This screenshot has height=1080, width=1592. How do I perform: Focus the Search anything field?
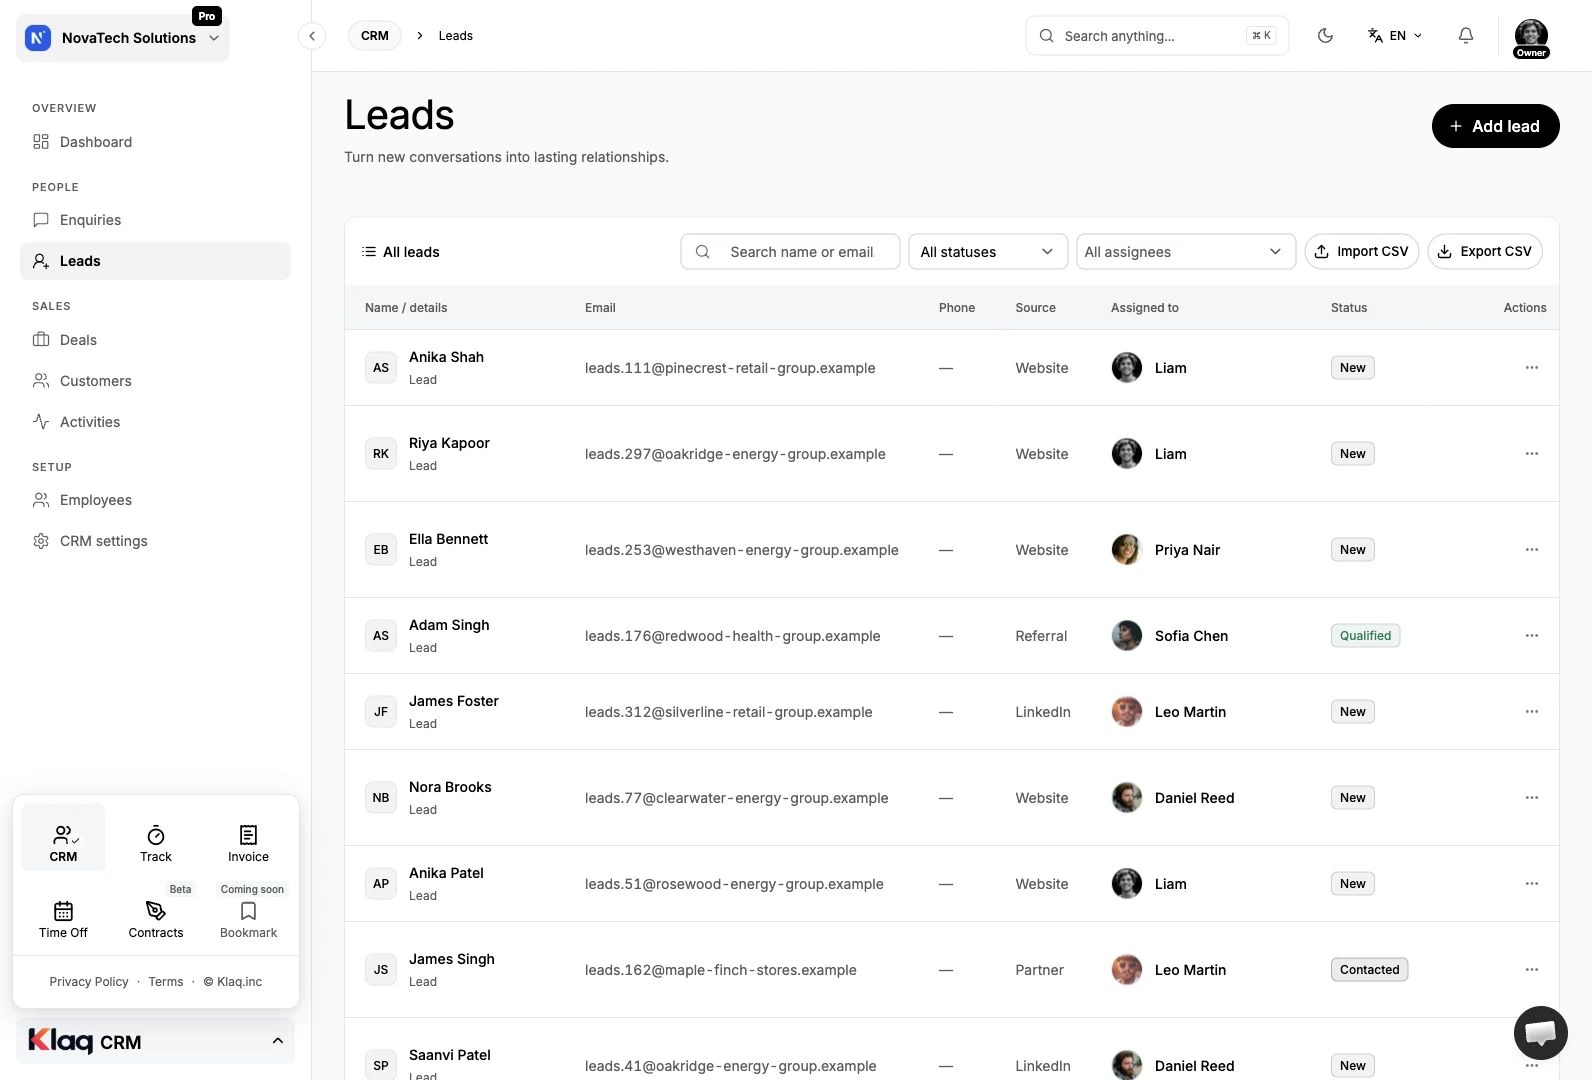click(1157, 36)
